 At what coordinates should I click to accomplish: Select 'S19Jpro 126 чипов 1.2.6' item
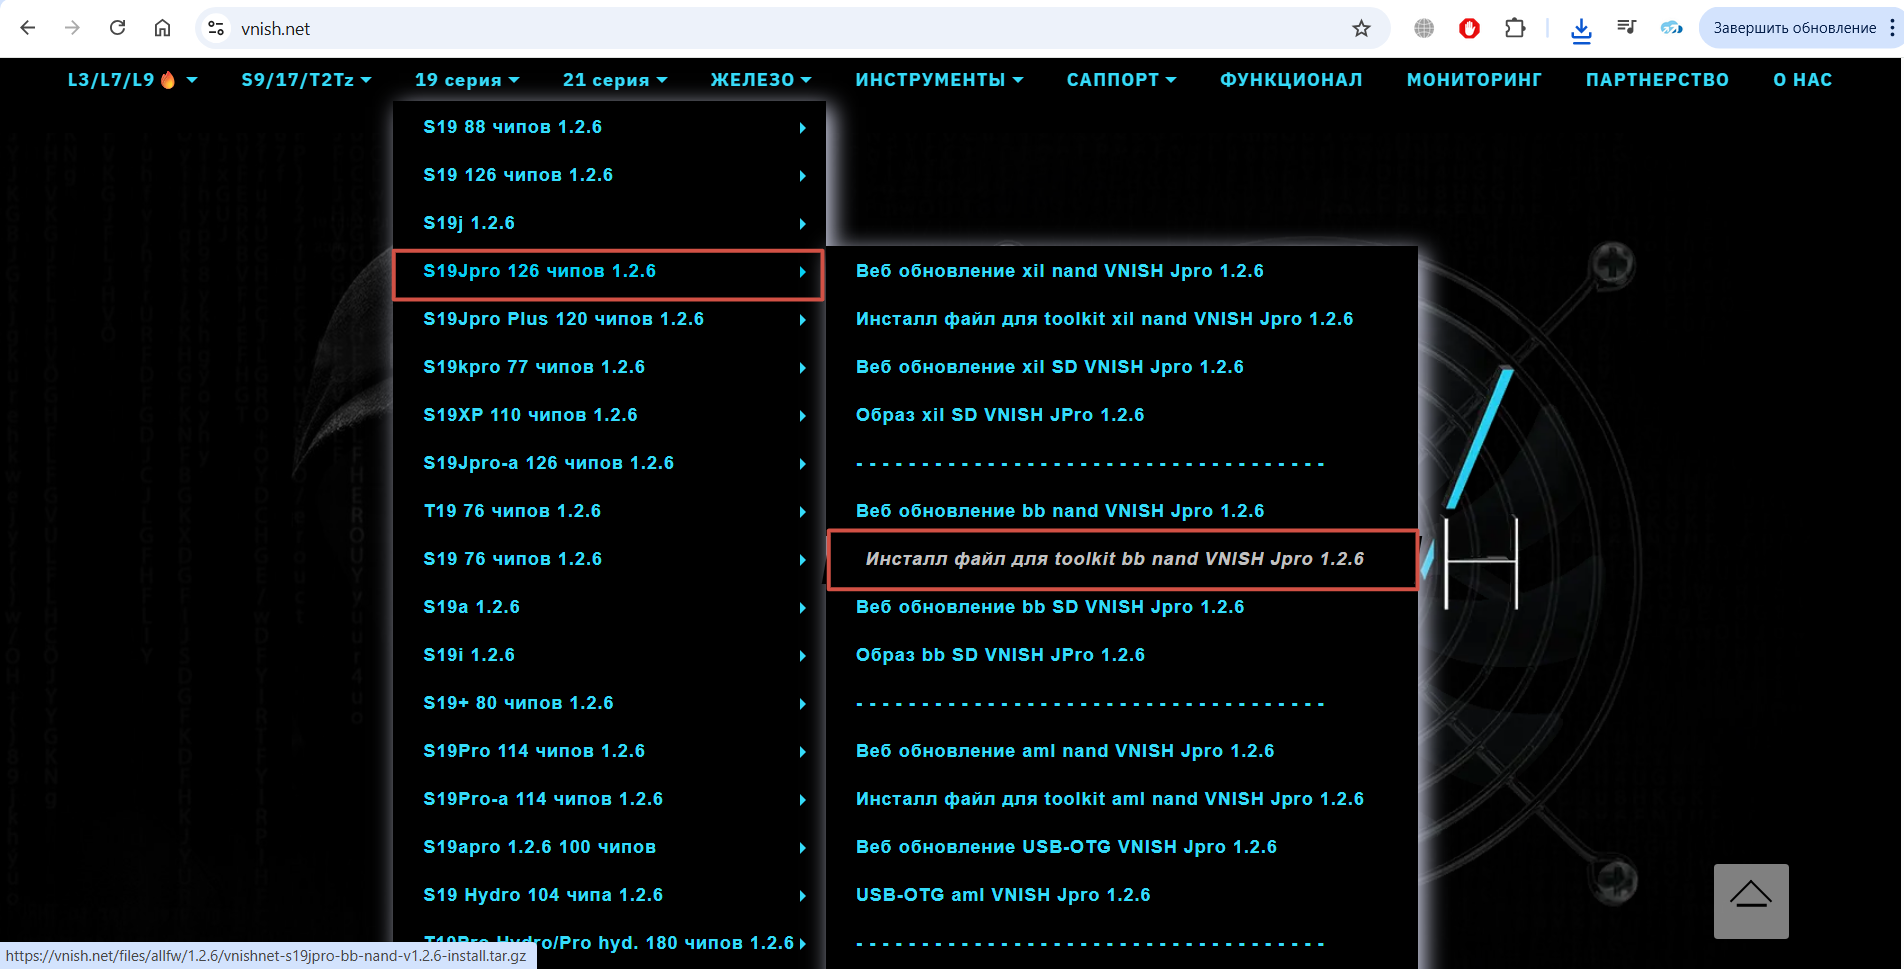point(609,271)
